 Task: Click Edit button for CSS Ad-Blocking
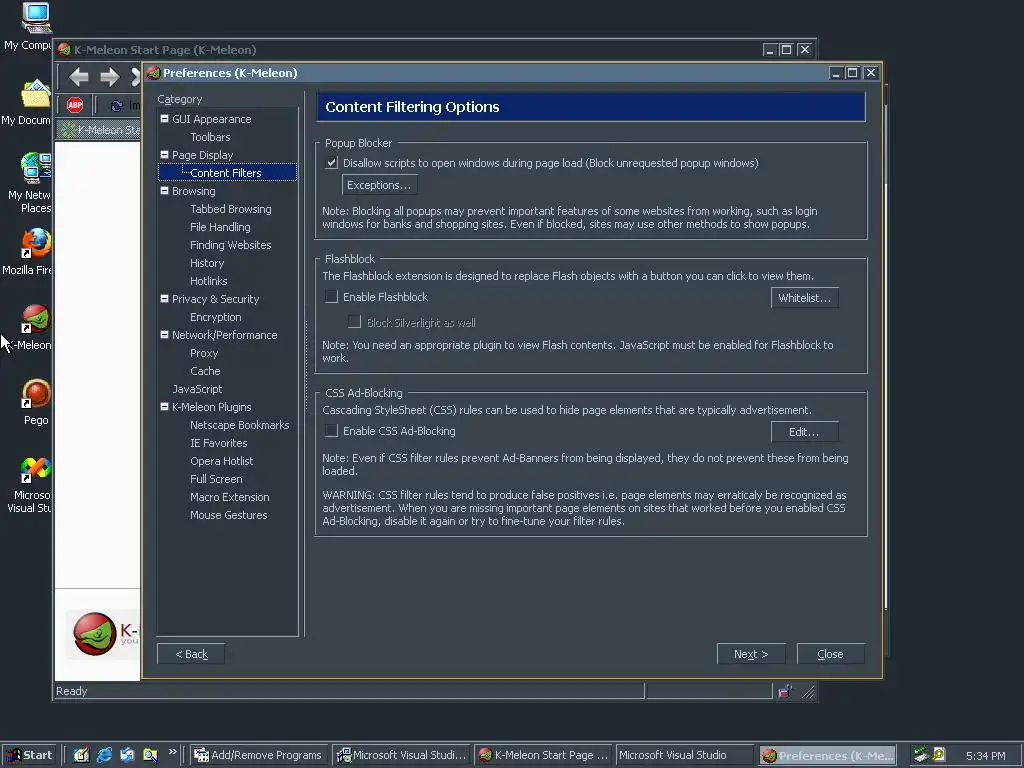point(805,432)
